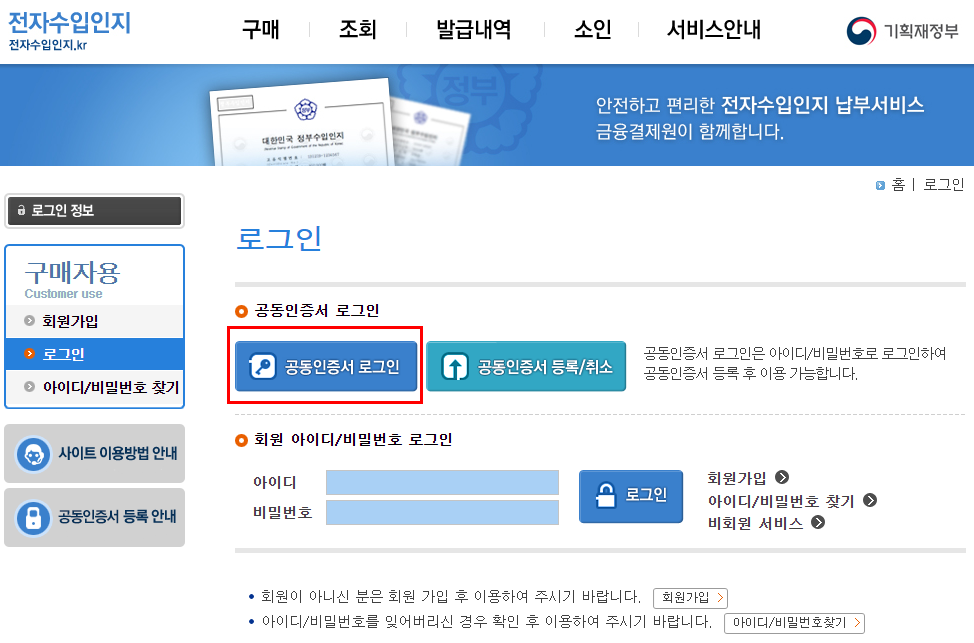Select 로그인 in the 구매자용 sidebar
The height and width of the screenshot is (643, 974).
[x=94, y=354]
